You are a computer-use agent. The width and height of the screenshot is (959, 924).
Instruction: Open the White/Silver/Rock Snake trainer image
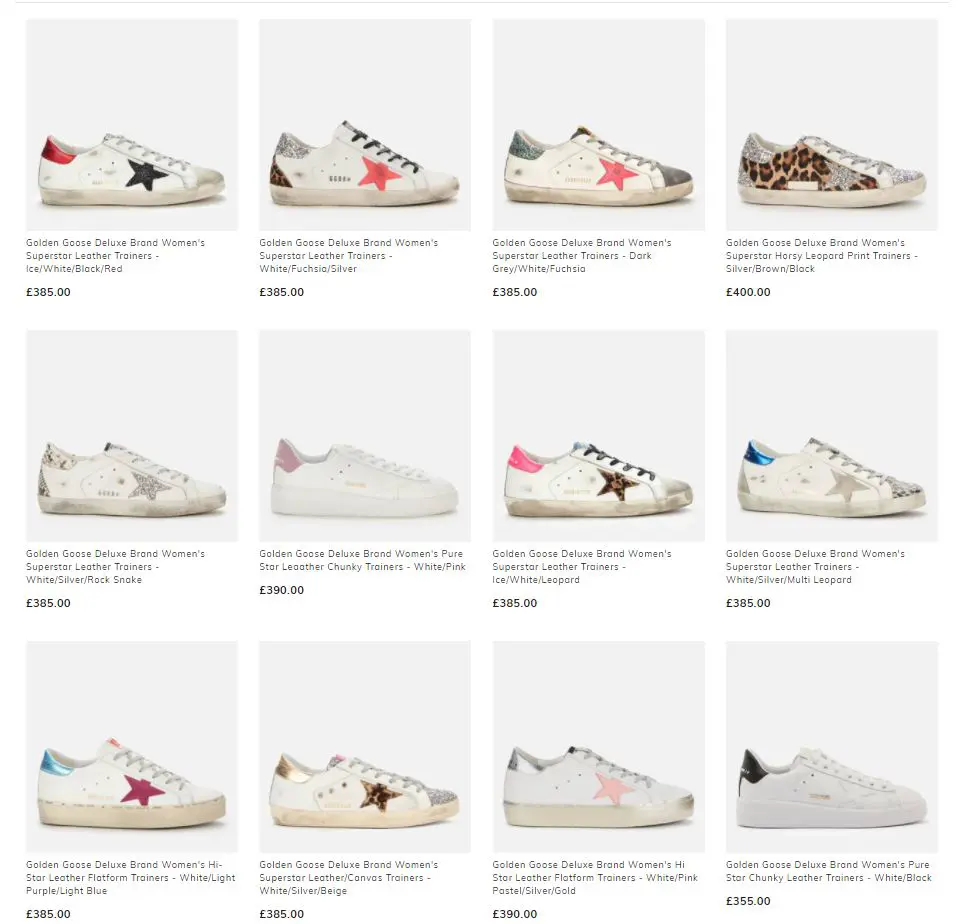(x=132, y=436)
